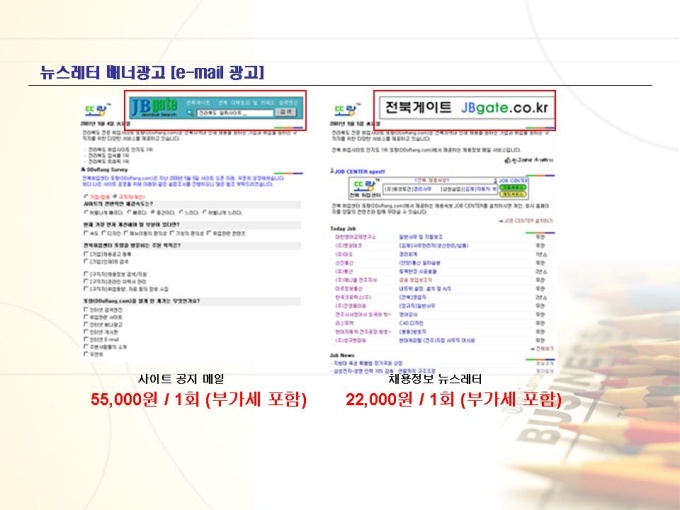
Task: Click the magnifier icon in the JBgate banner
Action: (190, 112)
